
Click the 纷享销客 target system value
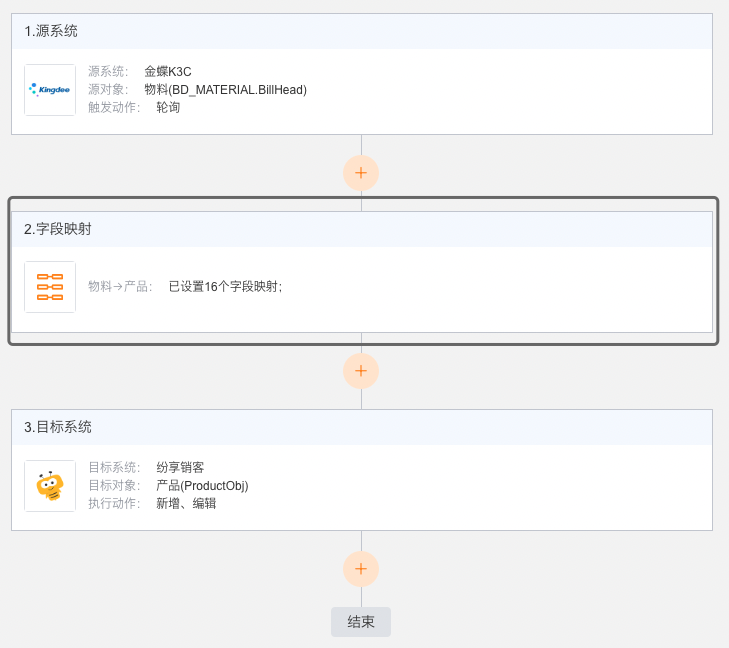pos(180,467)
